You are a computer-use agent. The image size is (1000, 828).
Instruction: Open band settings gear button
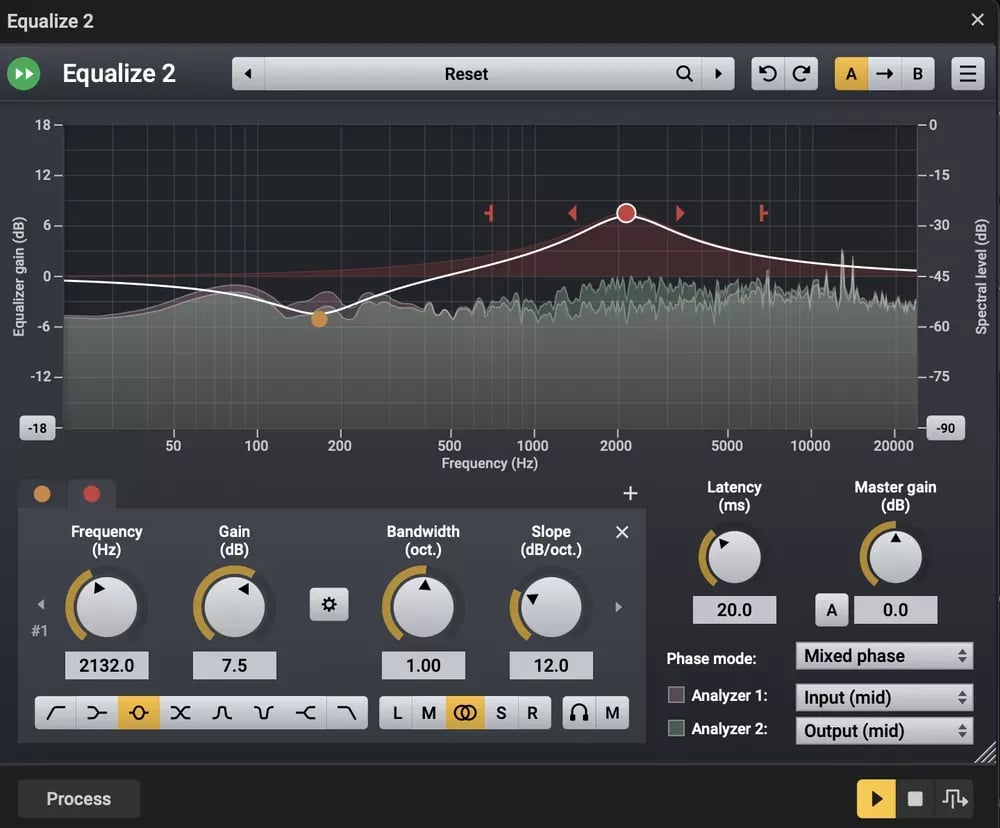tap(328, 604)
